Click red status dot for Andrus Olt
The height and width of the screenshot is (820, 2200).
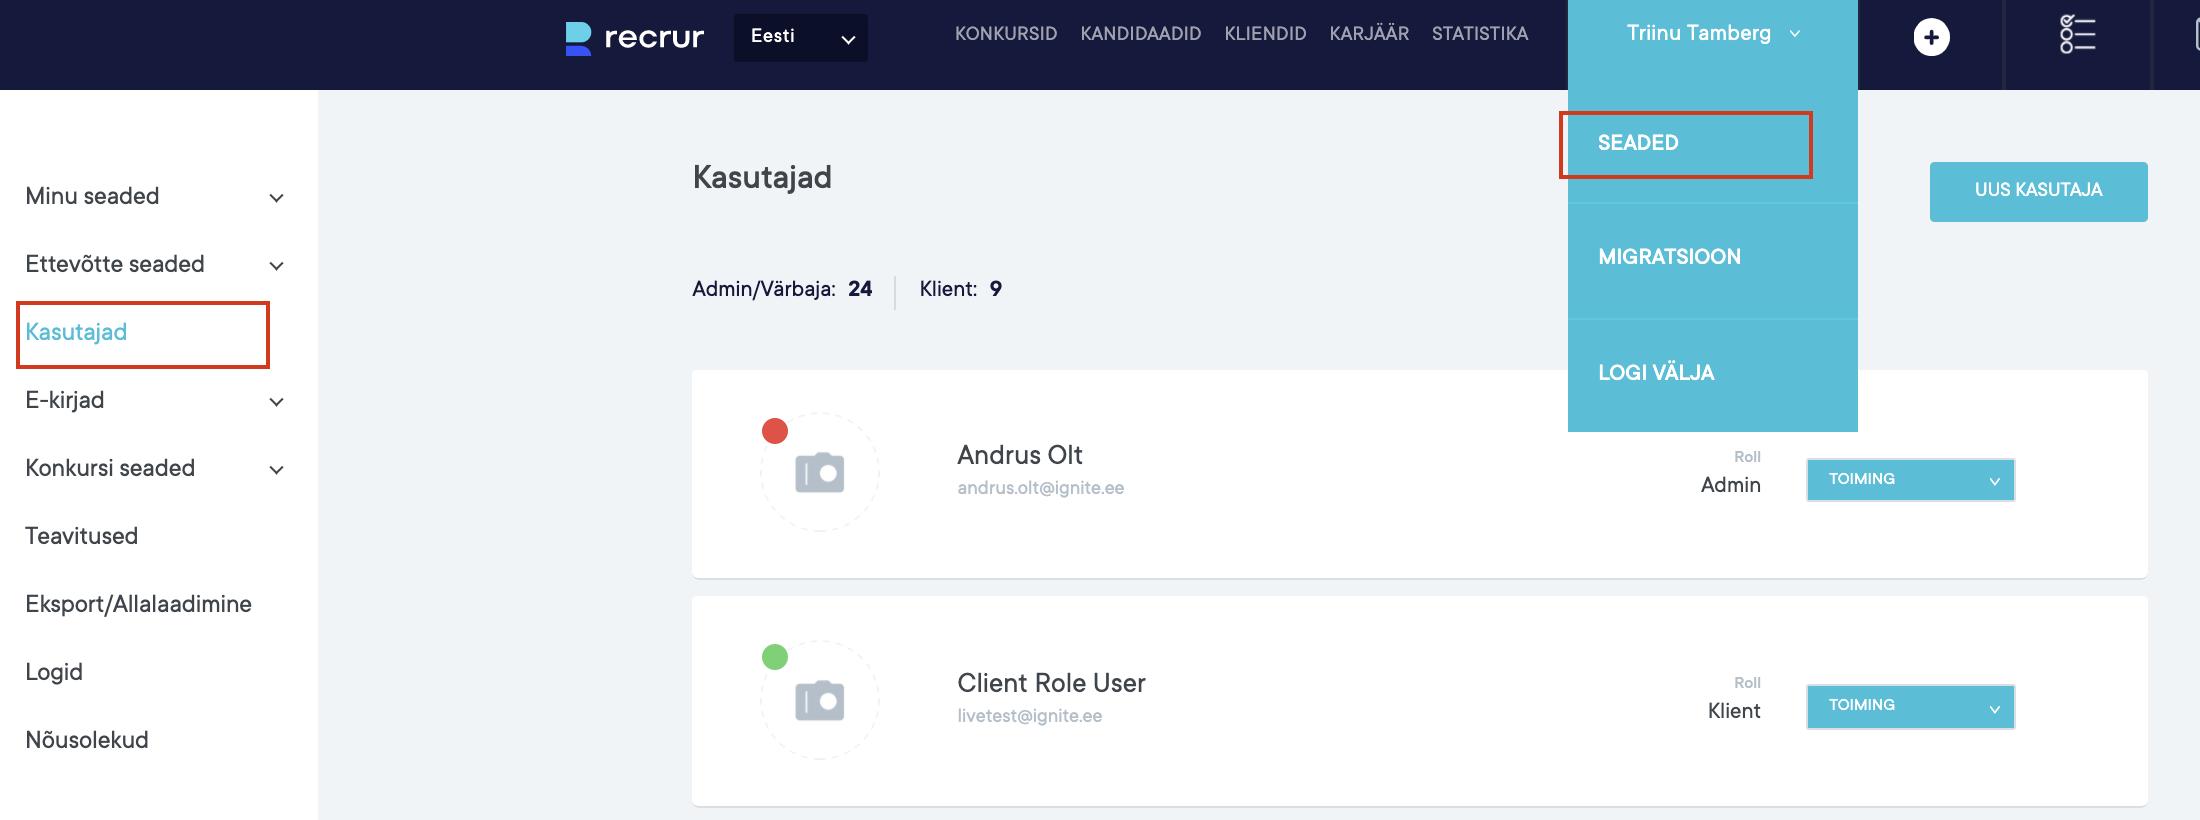[x=775, y=431]
